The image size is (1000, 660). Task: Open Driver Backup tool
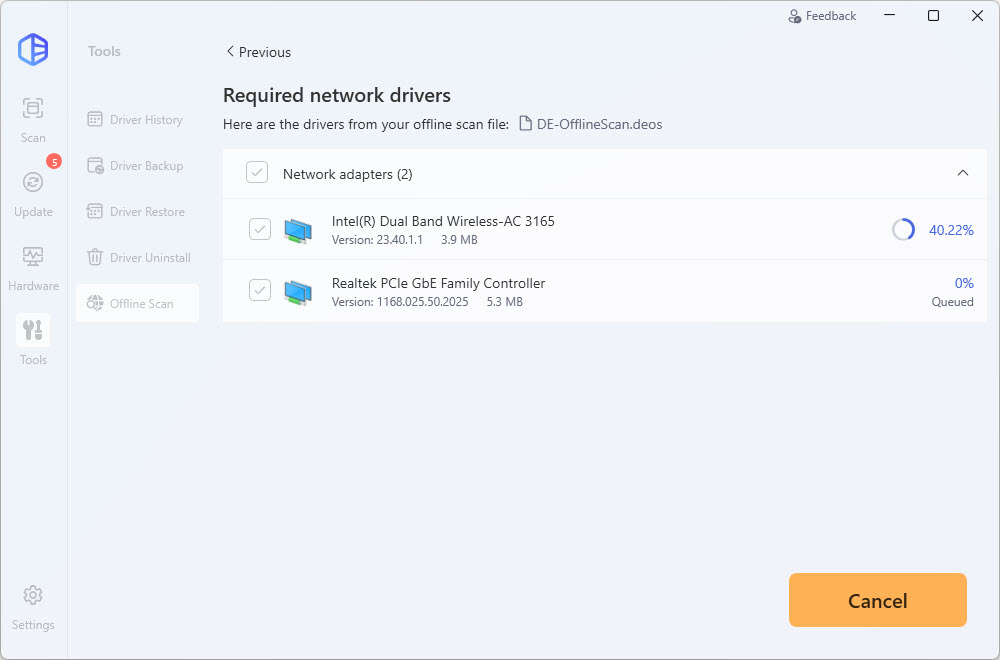137,166
